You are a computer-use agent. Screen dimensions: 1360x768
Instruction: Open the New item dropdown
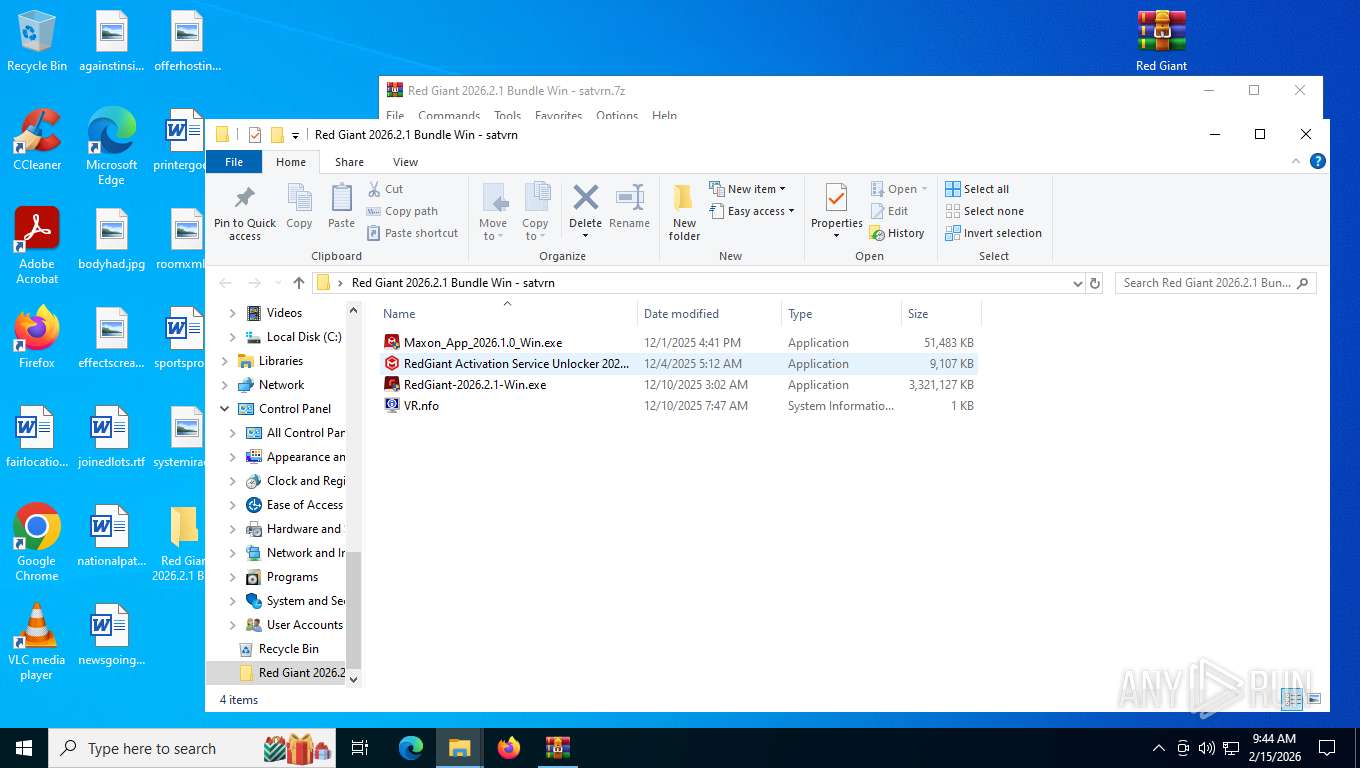pyautogui.click(x=748, y=189)
